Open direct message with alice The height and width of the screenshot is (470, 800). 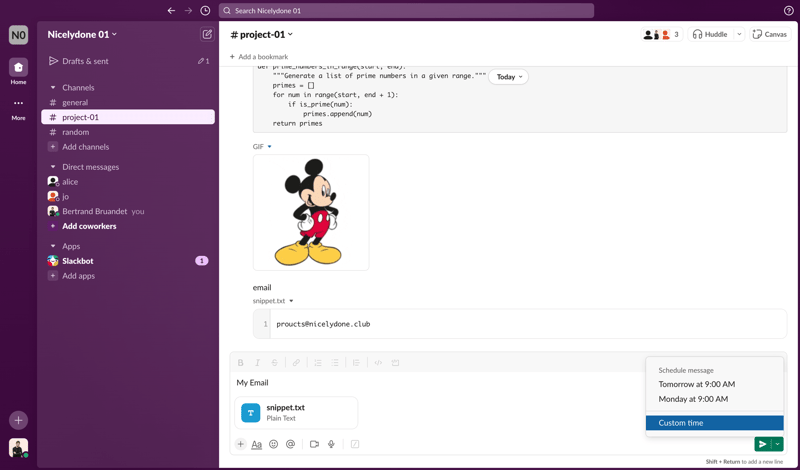[x=128, y=182]
